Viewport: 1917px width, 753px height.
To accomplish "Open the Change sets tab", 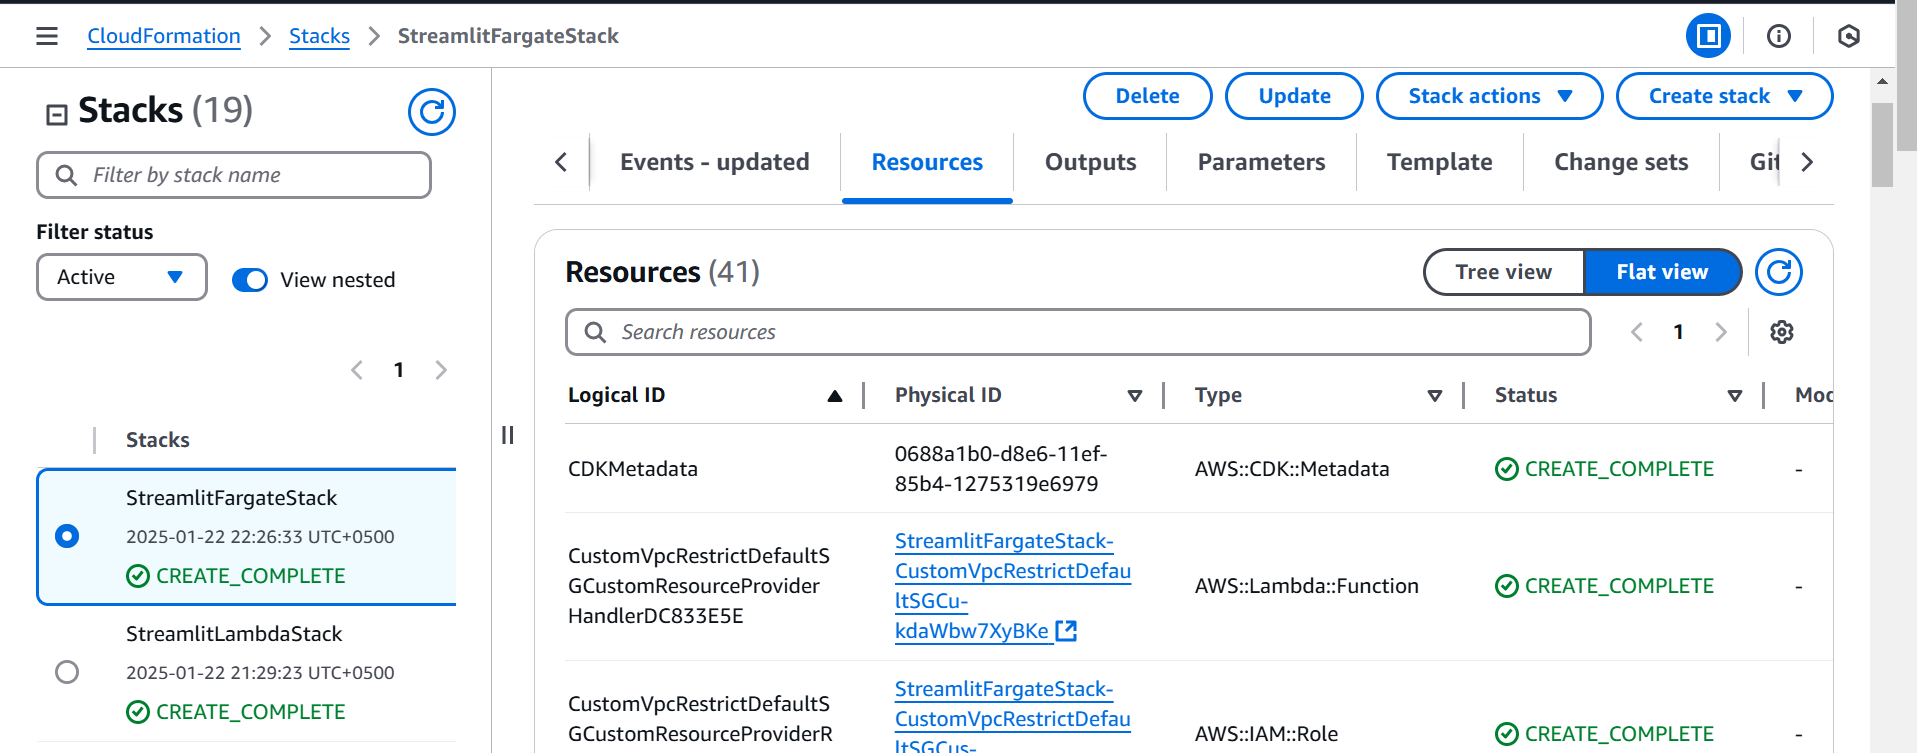I will pos(1621,162).
